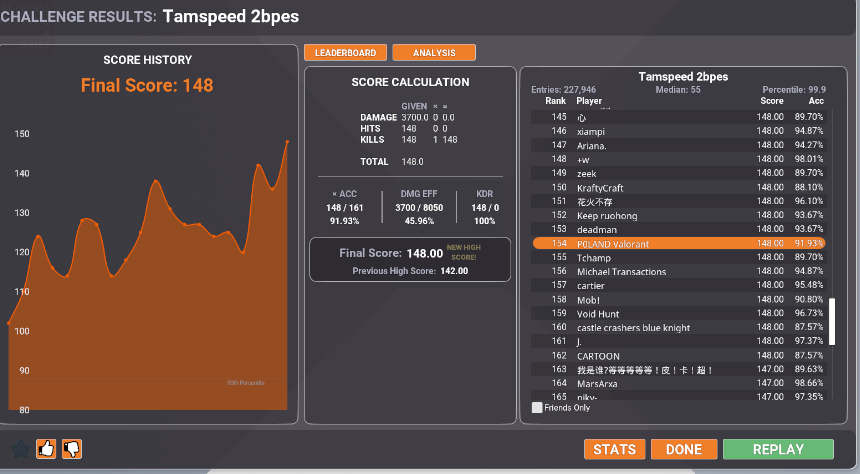Click the Previous High Score 142.00 value
The width and height of the screenshot is (860, 474).
pyautogui.click(x=454, y=271)
